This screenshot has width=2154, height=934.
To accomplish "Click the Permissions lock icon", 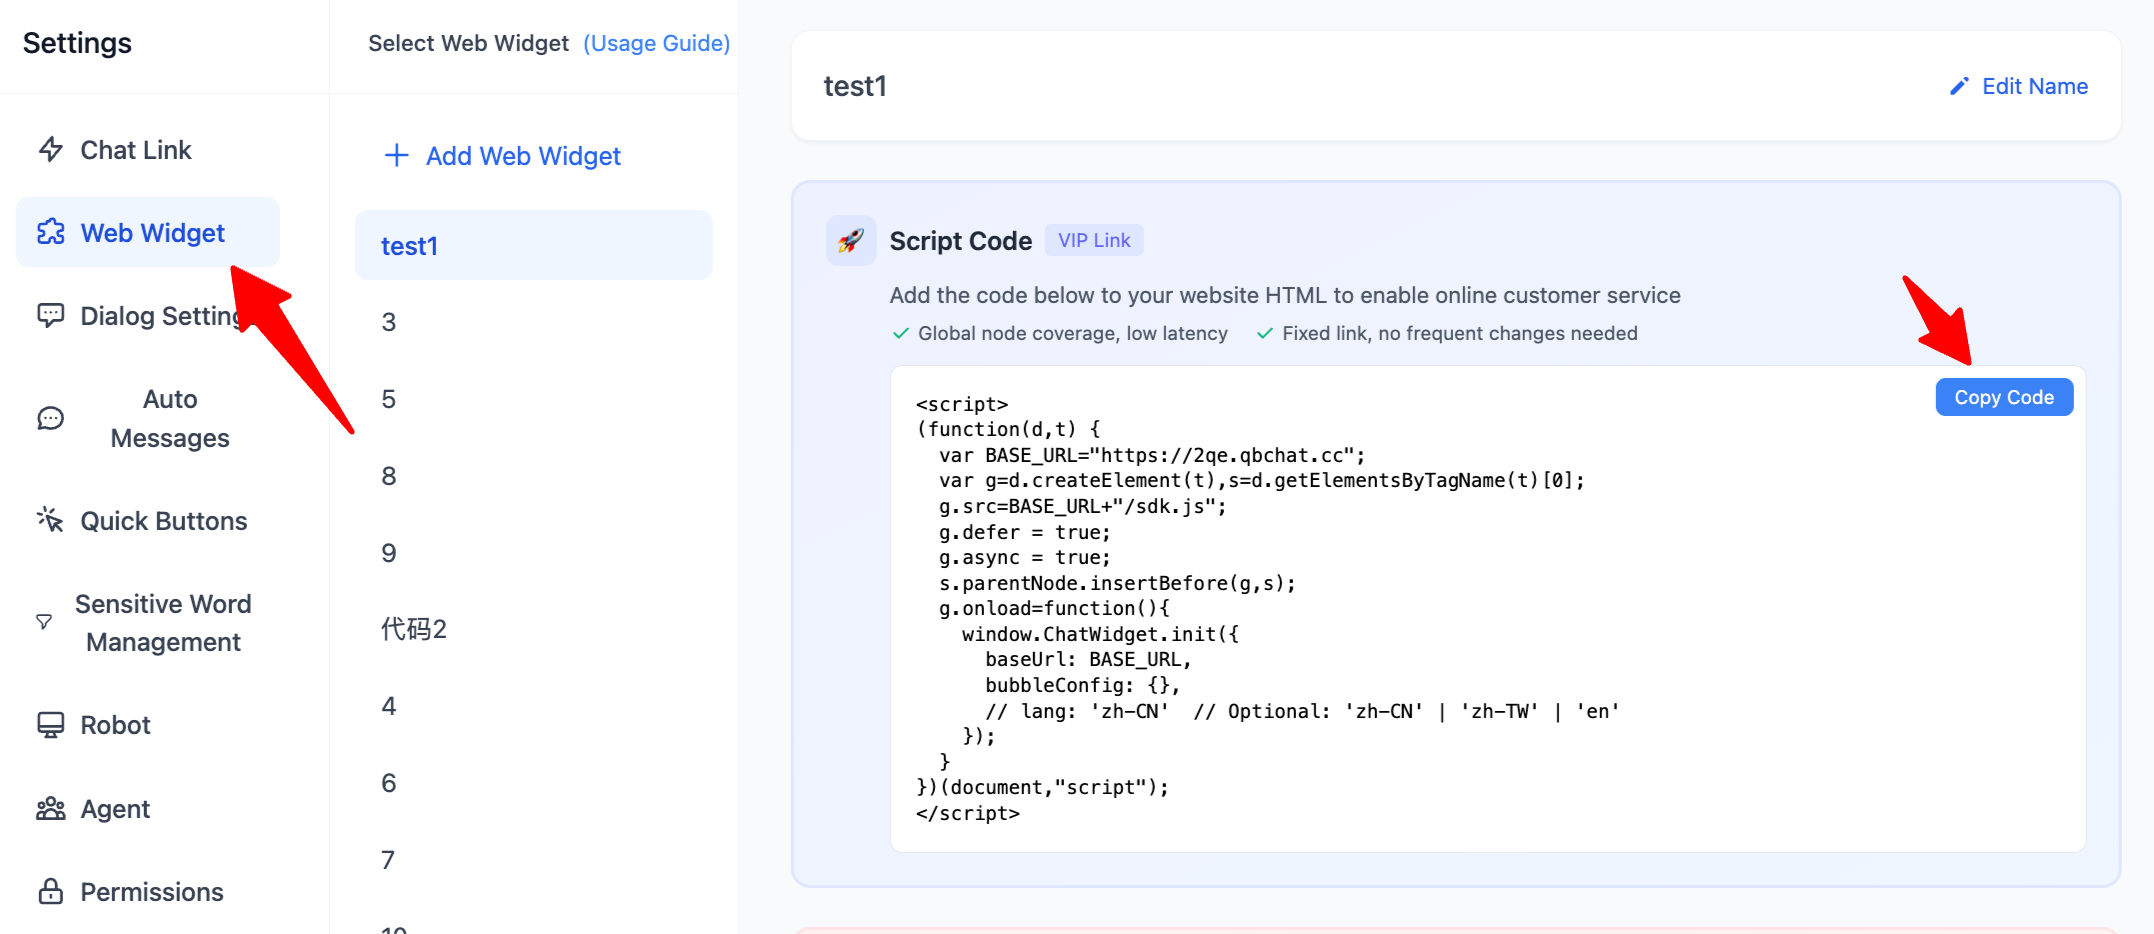I will point(51,891).
